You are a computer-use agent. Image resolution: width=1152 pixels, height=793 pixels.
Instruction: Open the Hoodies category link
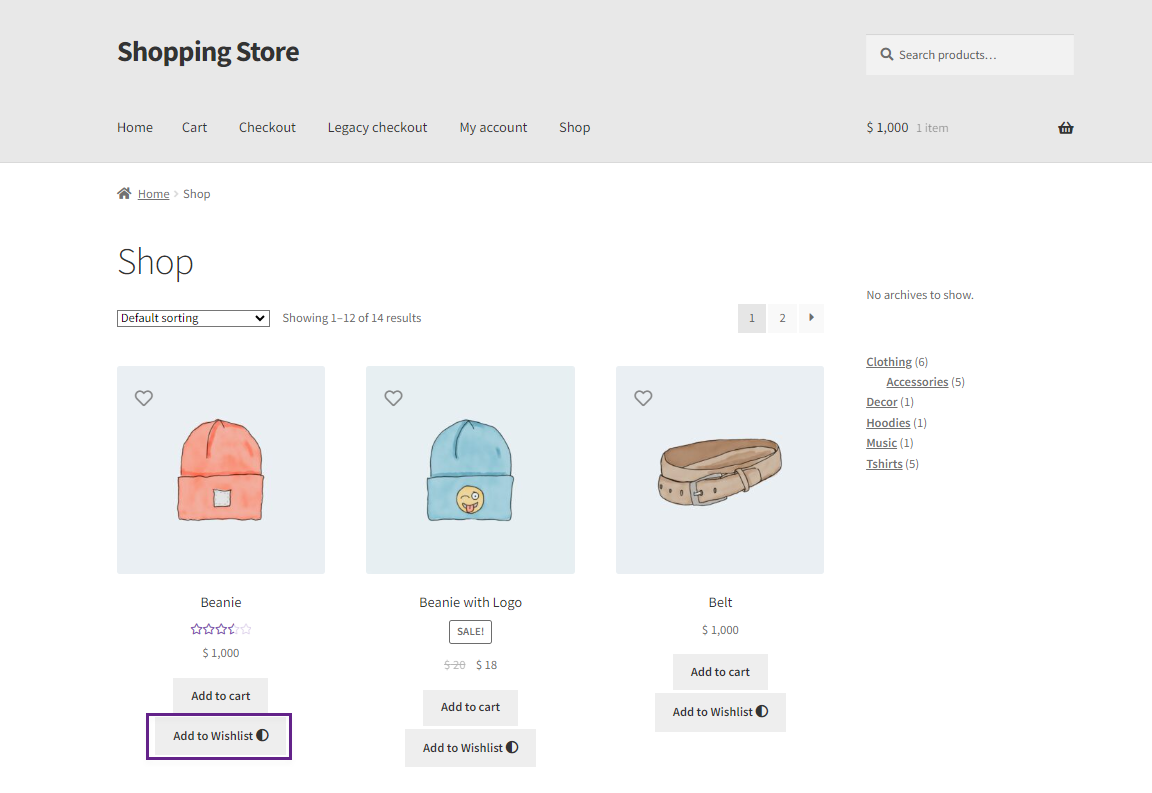click(888, 423)
